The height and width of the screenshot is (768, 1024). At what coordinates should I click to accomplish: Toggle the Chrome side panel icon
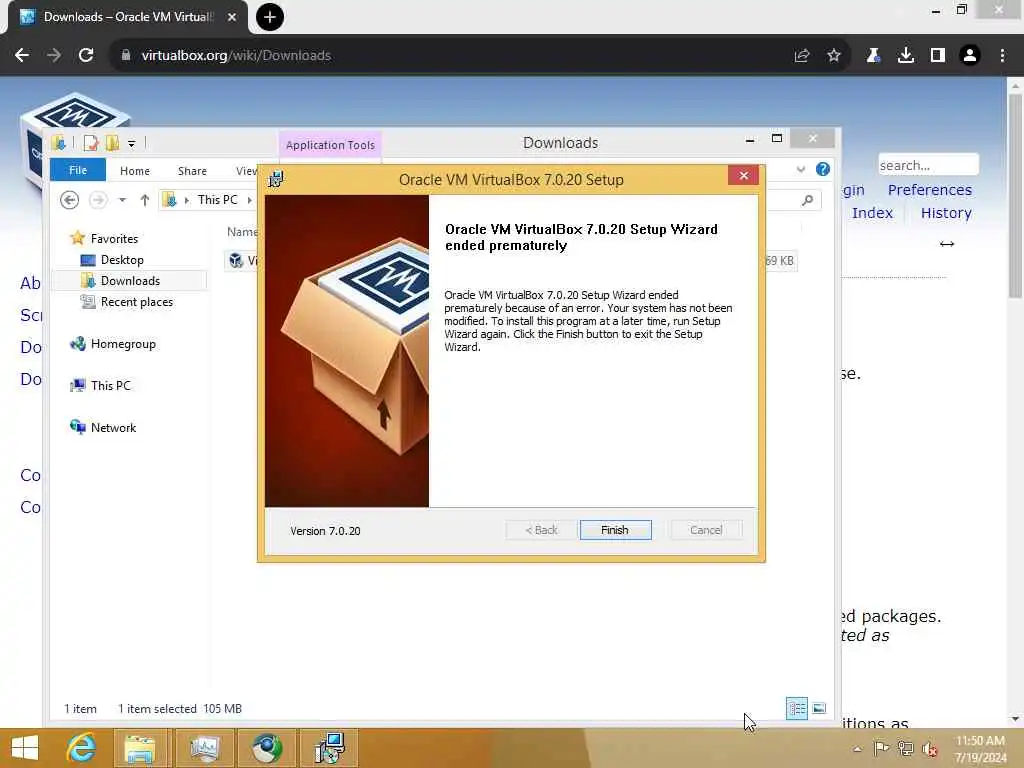tap(938, 56)
